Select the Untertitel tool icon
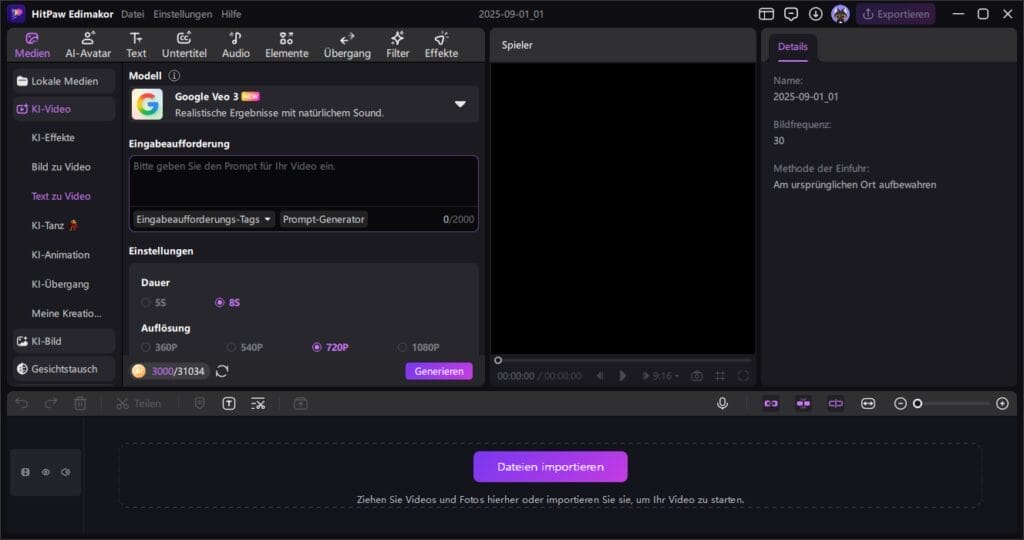 coord(184,44)
